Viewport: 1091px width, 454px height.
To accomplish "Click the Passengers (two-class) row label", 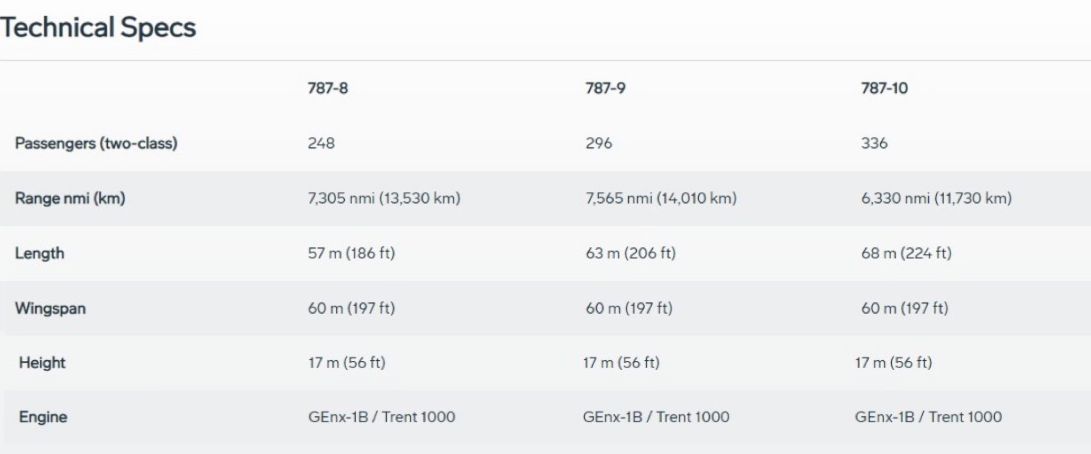I will (x=96, y=143).
